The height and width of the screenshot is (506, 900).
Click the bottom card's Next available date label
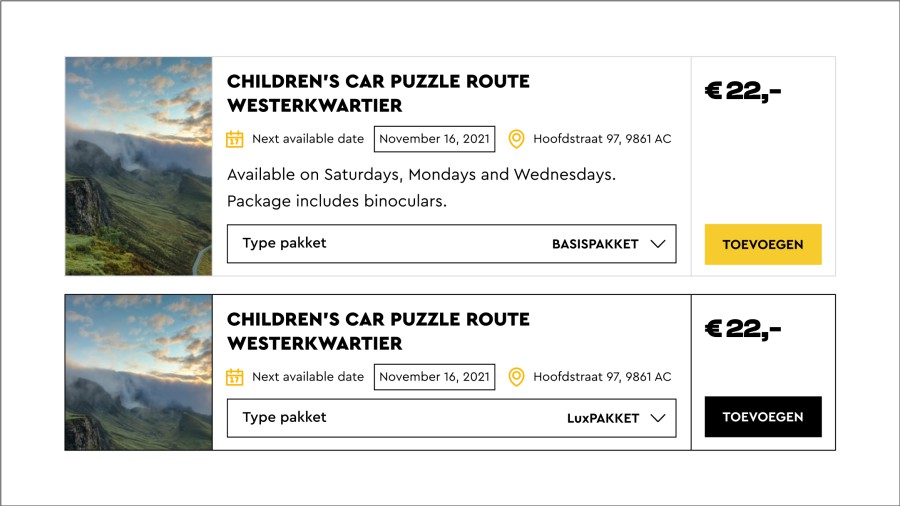click(308, 377)
